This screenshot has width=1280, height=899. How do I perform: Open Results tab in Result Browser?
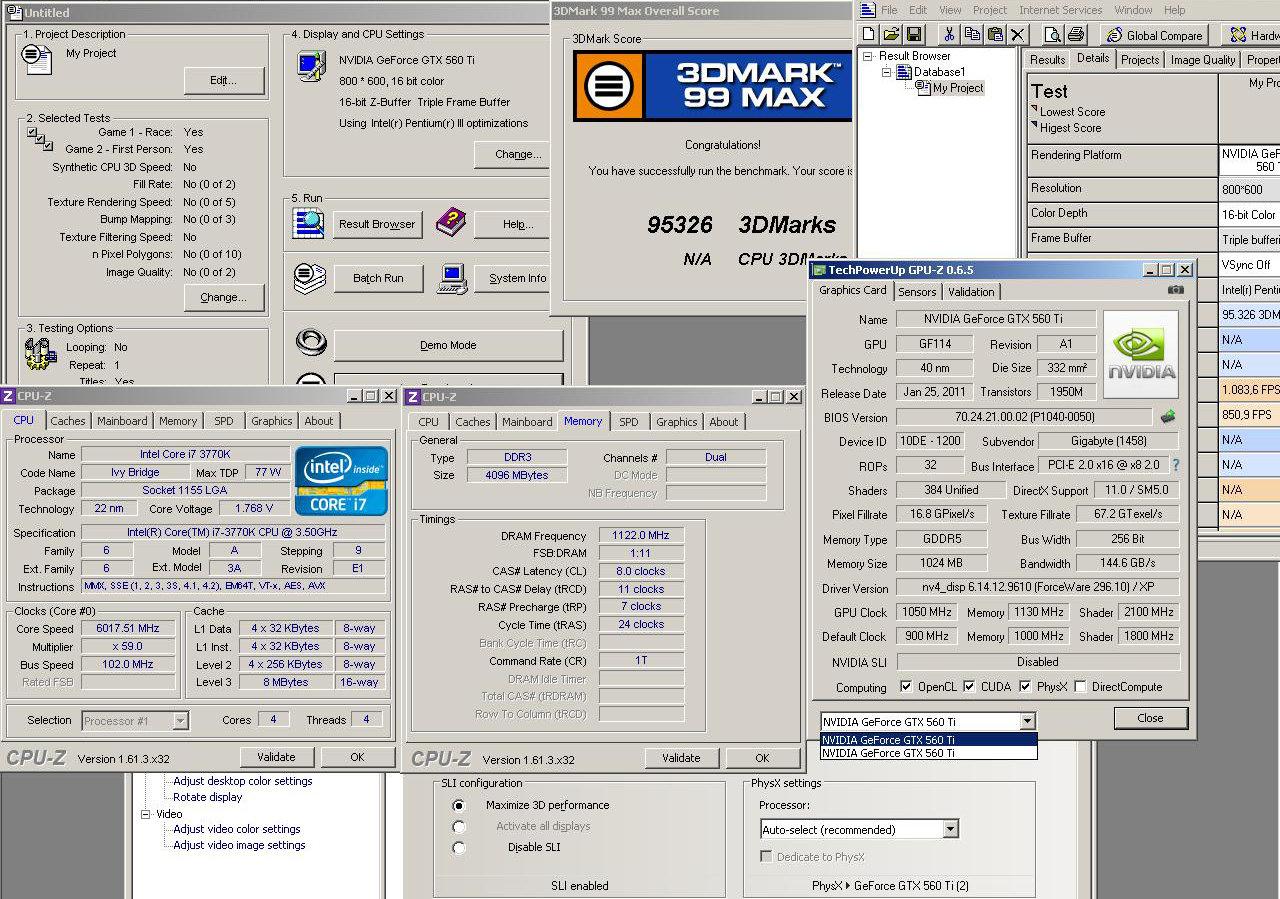pos(1047,60)
